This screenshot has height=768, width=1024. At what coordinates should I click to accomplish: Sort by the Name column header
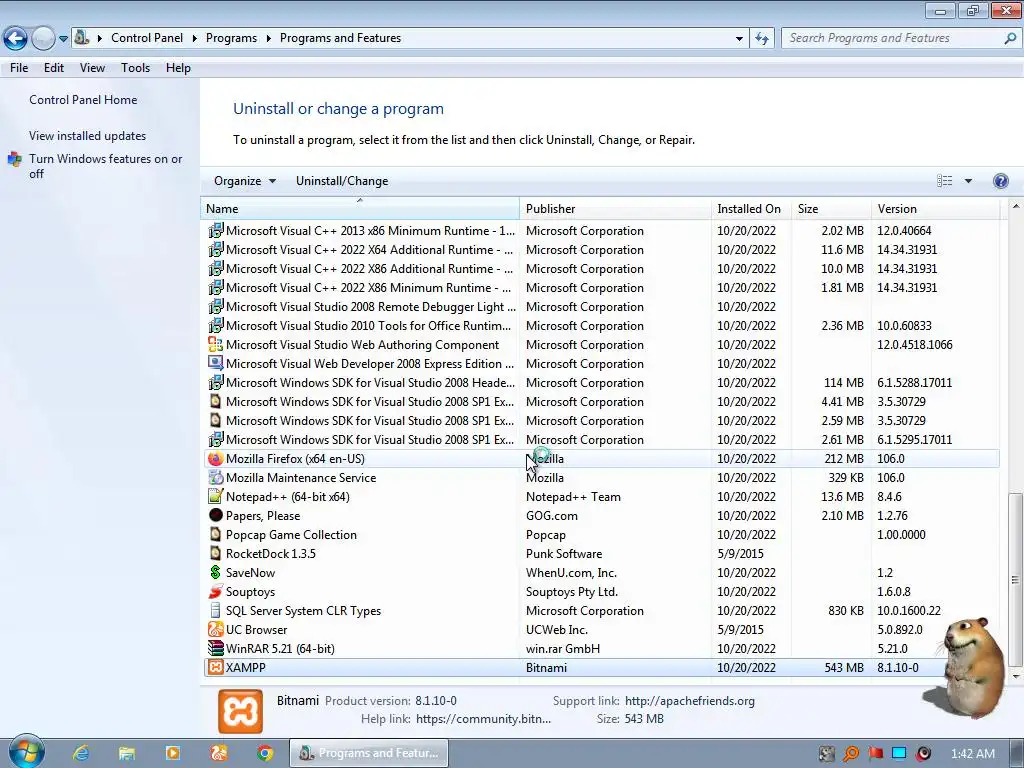coord(360,209)
